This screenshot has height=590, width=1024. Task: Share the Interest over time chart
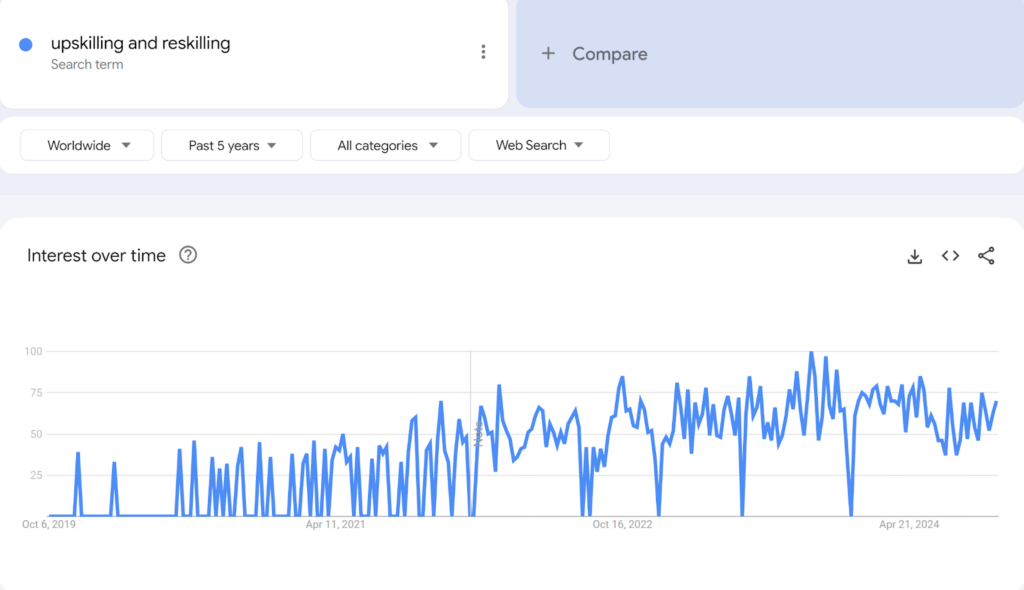pyautogui.click(x=986, y=255)
